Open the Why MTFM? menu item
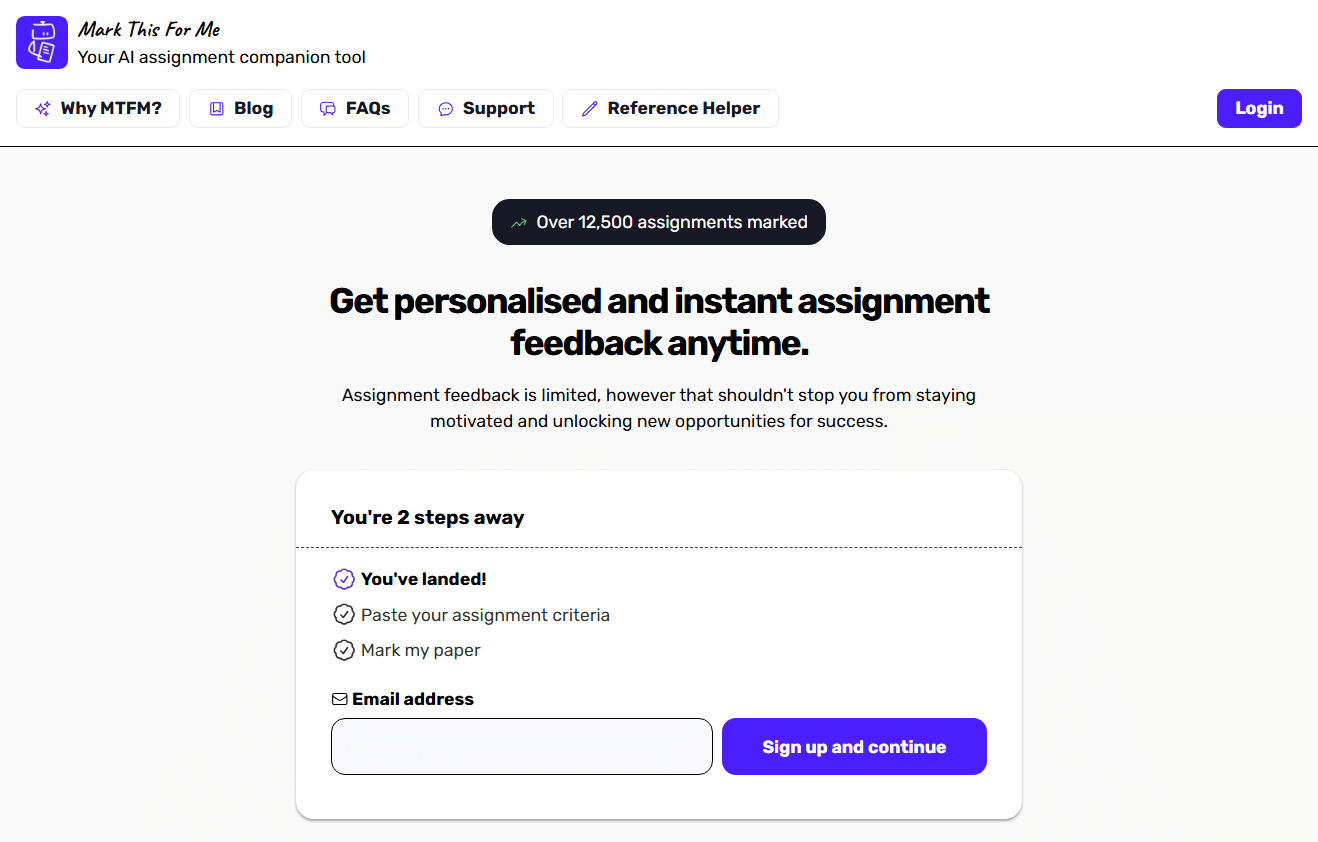This screenshot has width=1318, height=842. click(98, 109)
